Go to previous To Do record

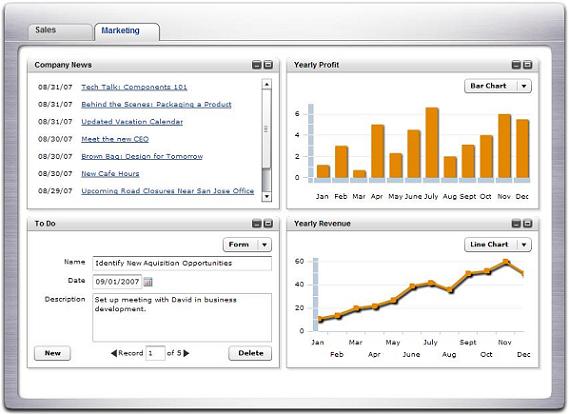click(x=114, y=353)
